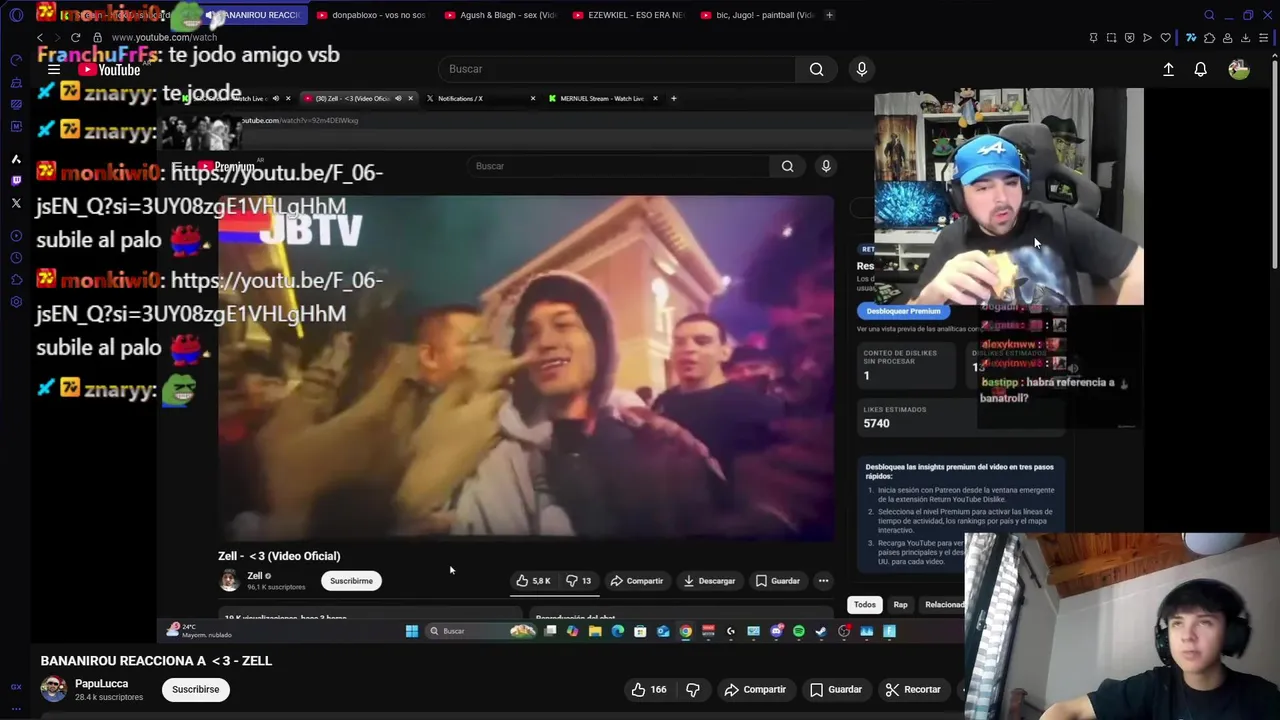Open File Explorer in the streamed taskbar

point(595,631)
